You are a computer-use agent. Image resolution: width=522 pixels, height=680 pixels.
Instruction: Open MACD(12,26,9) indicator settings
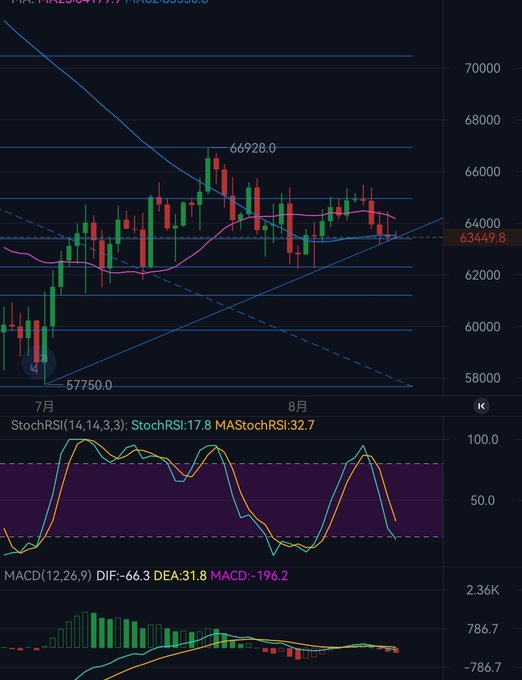[x=48, y=575]
